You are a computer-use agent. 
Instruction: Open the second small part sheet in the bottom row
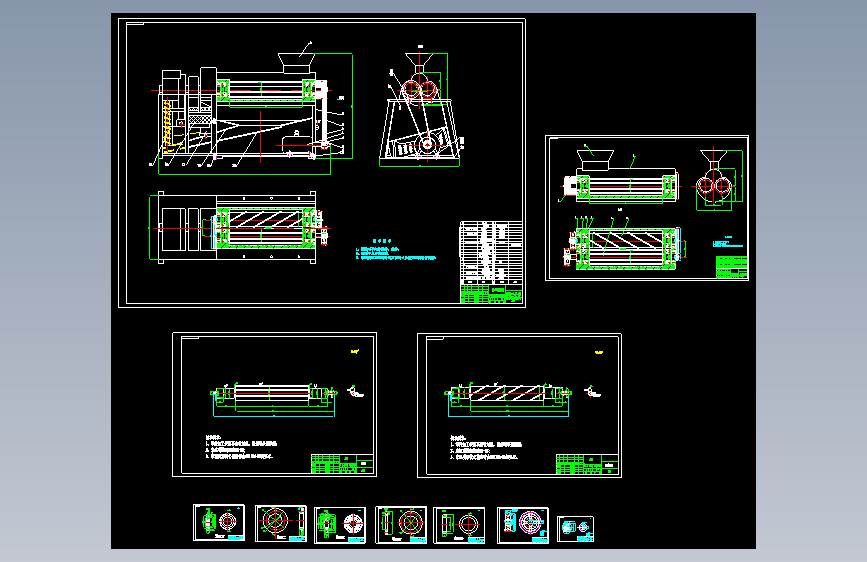pos(281,523)
